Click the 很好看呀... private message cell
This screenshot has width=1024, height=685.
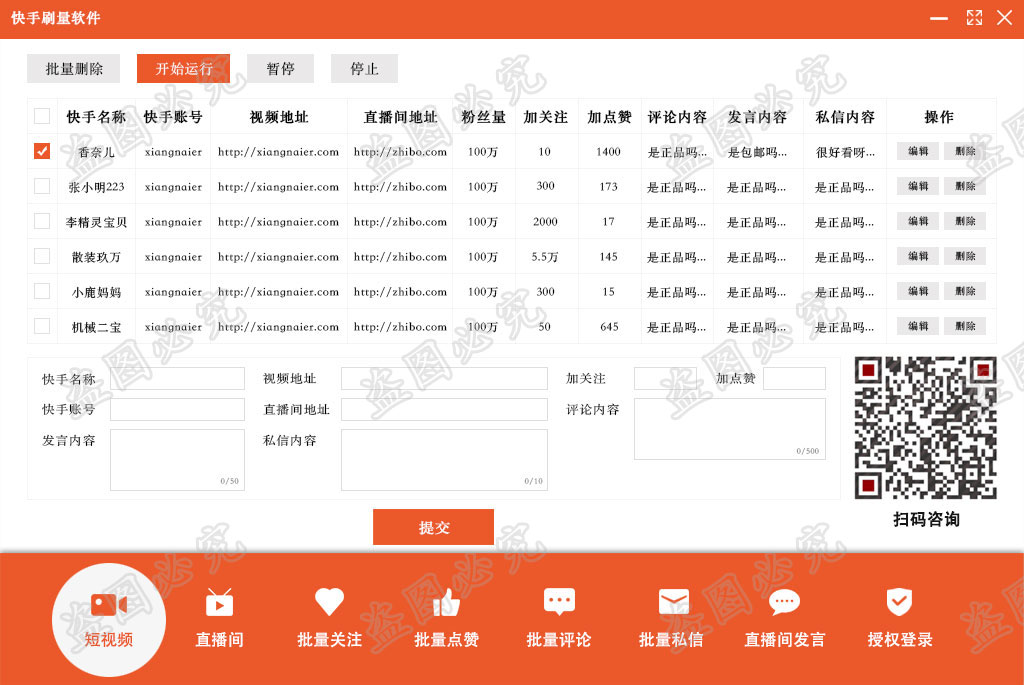[x=845, y=152]
